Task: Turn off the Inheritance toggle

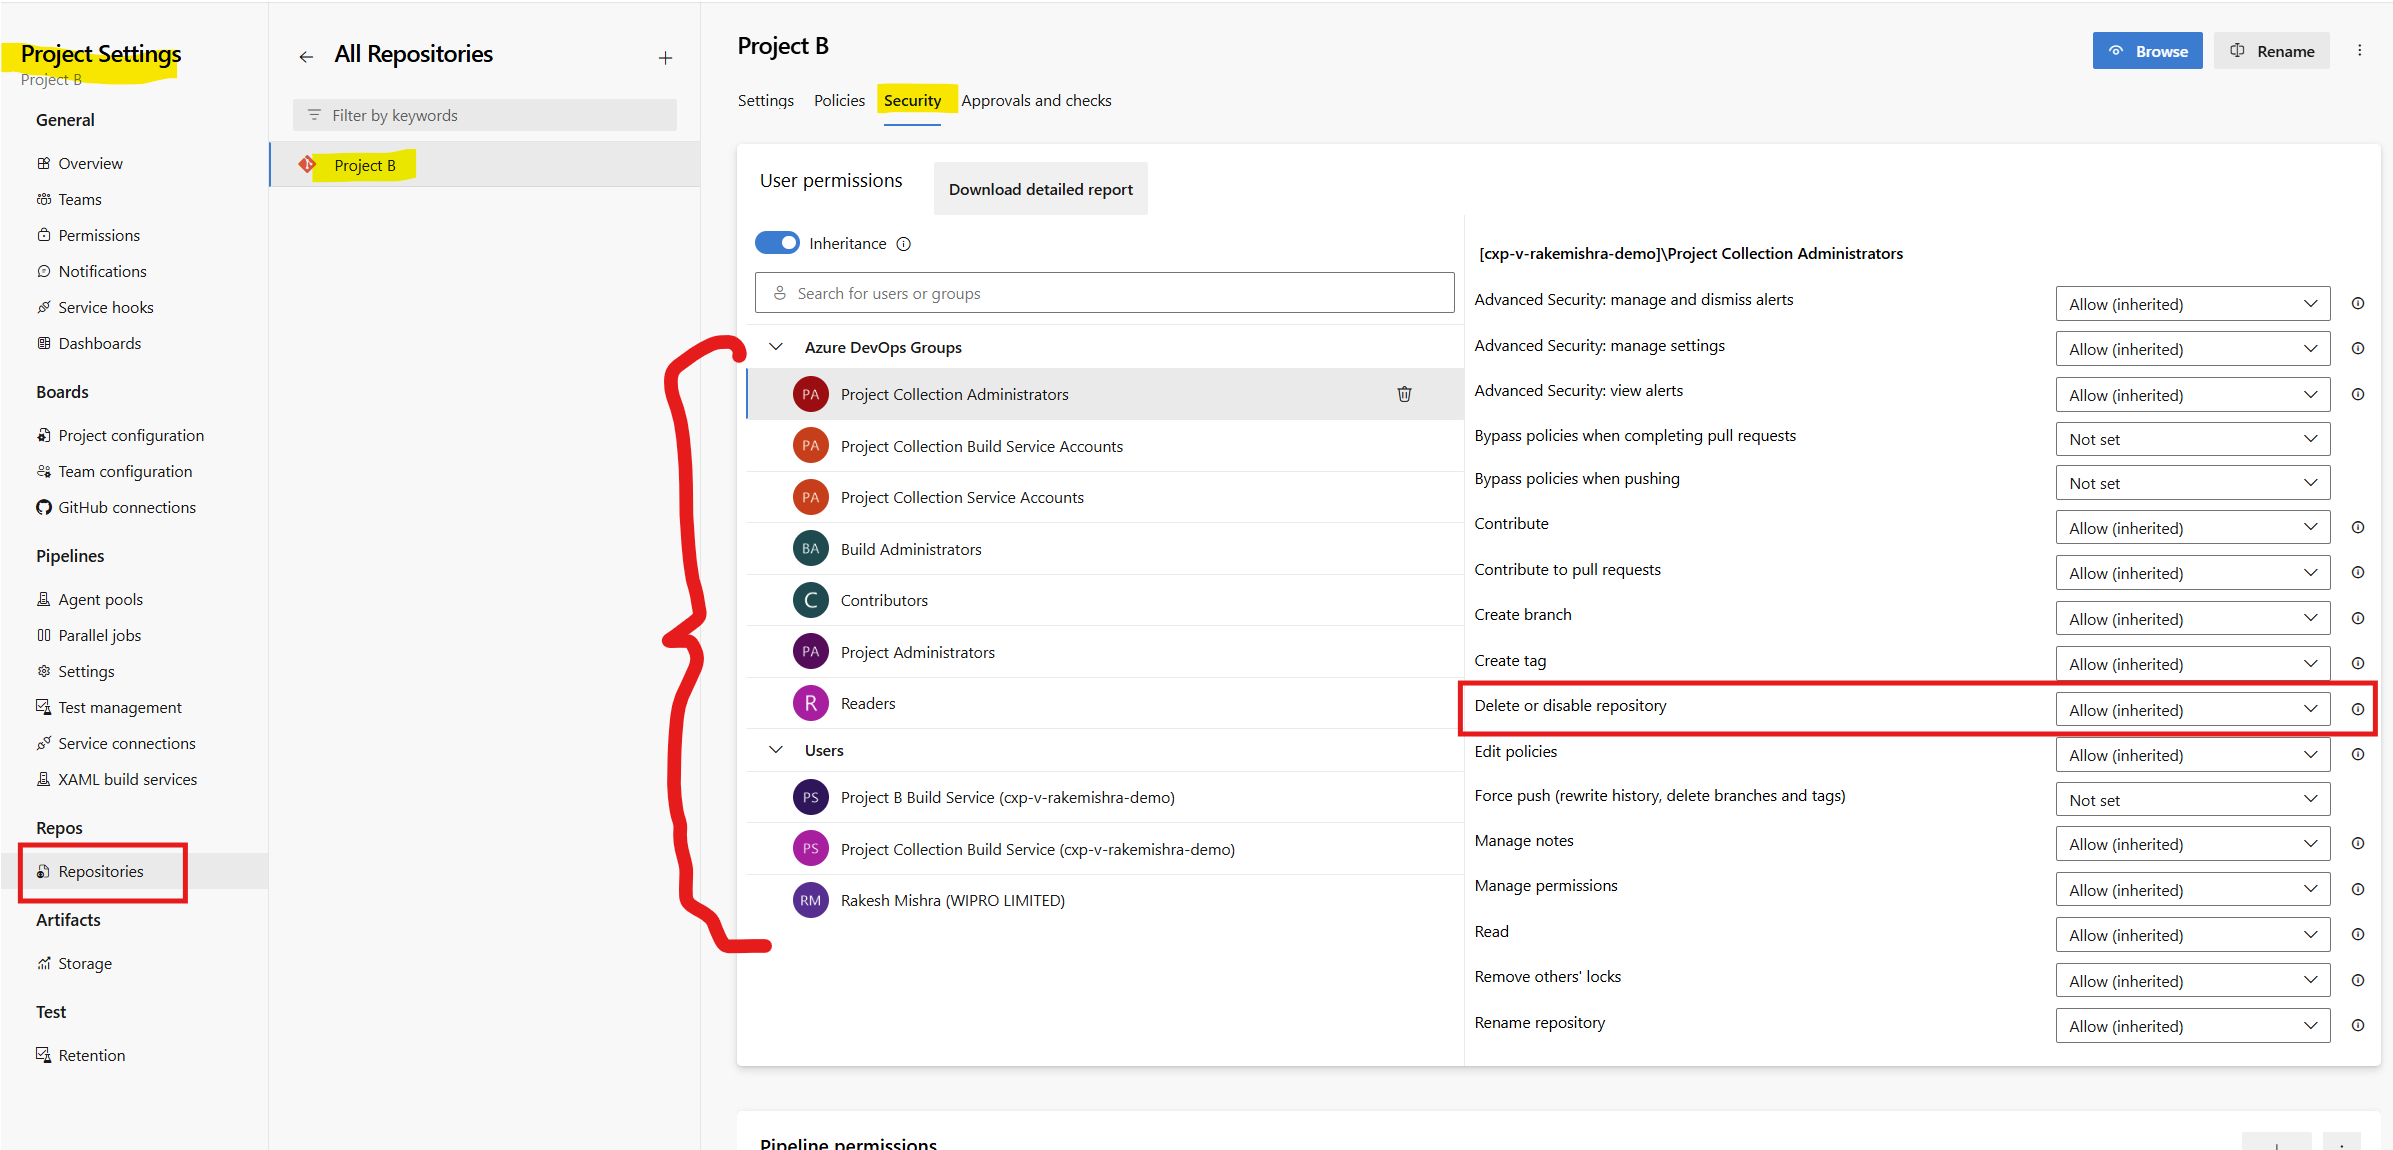Action: pyautogui.click(x=777, y=243)
